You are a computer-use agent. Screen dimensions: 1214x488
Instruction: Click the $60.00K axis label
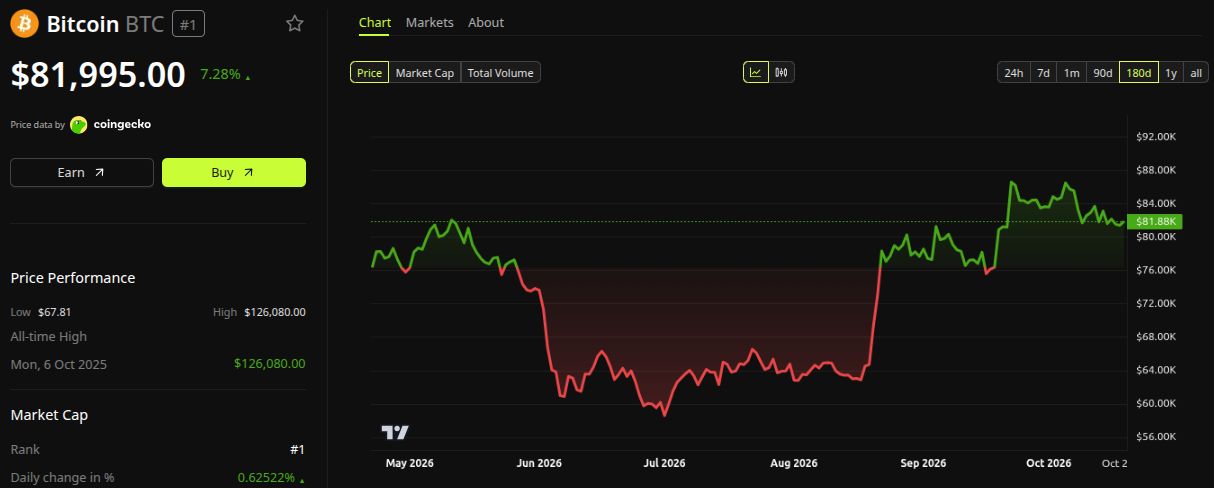tap(1155, 403)
